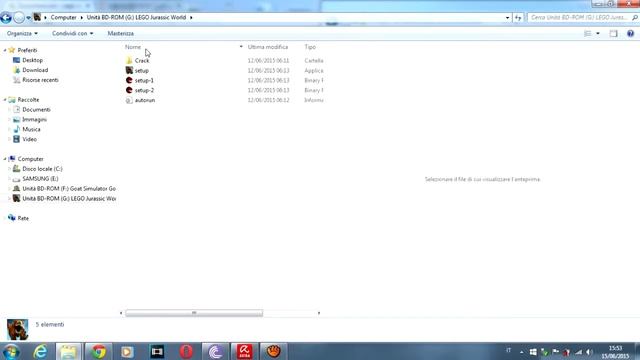Open the Documenti library
Screen dimensions: 640x360
[x=36, y=109]
